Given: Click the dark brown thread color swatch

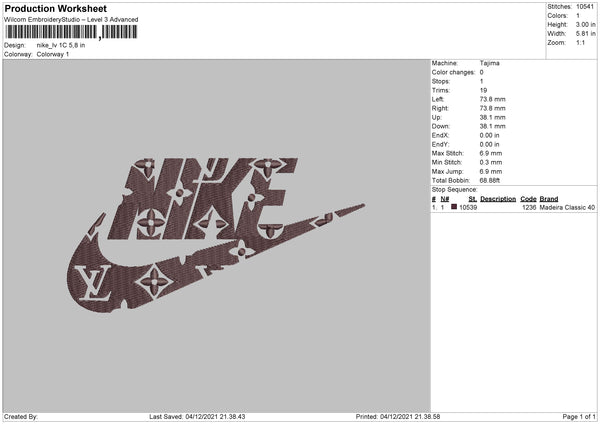Looking at the screenshot, I should (x=454, y=207).
